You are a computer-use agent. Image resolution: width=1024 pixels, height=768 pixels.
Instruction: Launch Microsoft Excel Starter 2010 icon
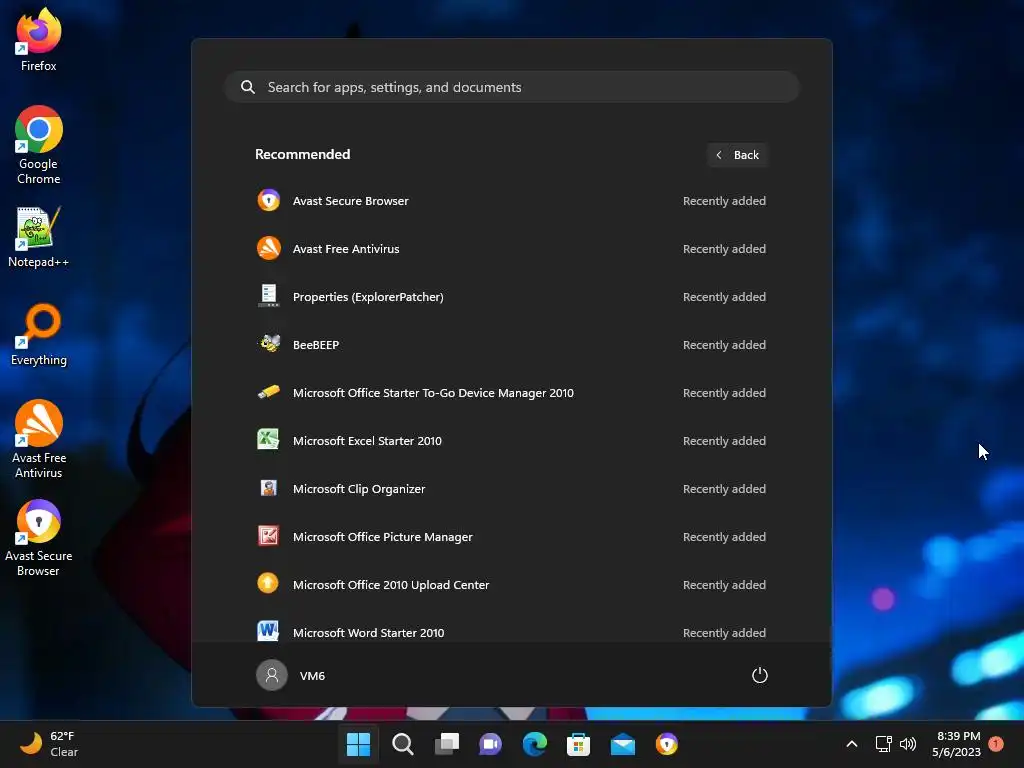pyautogui.click(x=268, y=440)
